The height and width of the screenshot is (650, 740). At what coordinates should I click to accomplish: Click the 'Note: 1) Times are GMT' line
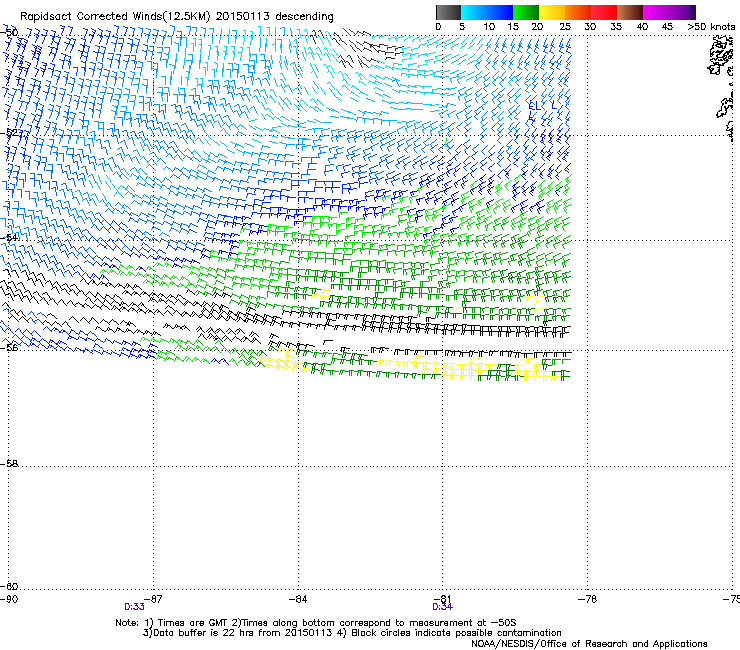coord(315,623)
